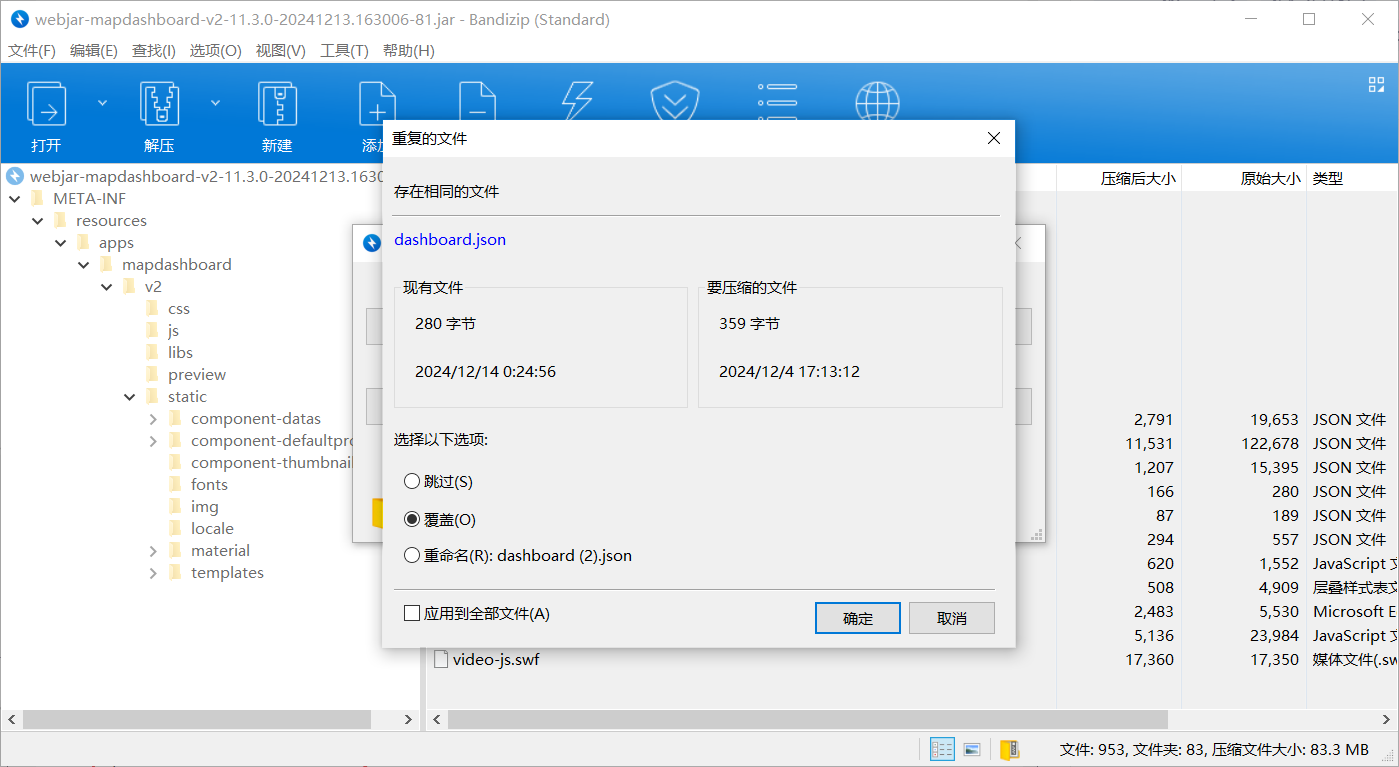
Task: Open the 视图(V) menu
Action: click(x=280, y=50)
